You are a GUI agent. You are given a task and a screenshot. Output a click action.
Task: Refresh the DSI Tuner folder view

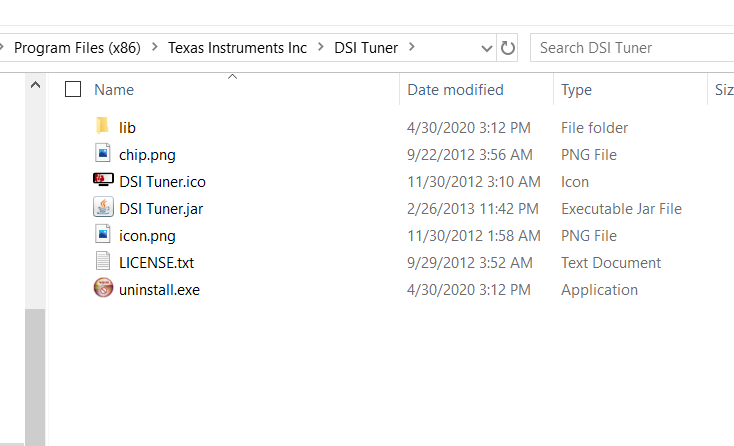(507, 48)
